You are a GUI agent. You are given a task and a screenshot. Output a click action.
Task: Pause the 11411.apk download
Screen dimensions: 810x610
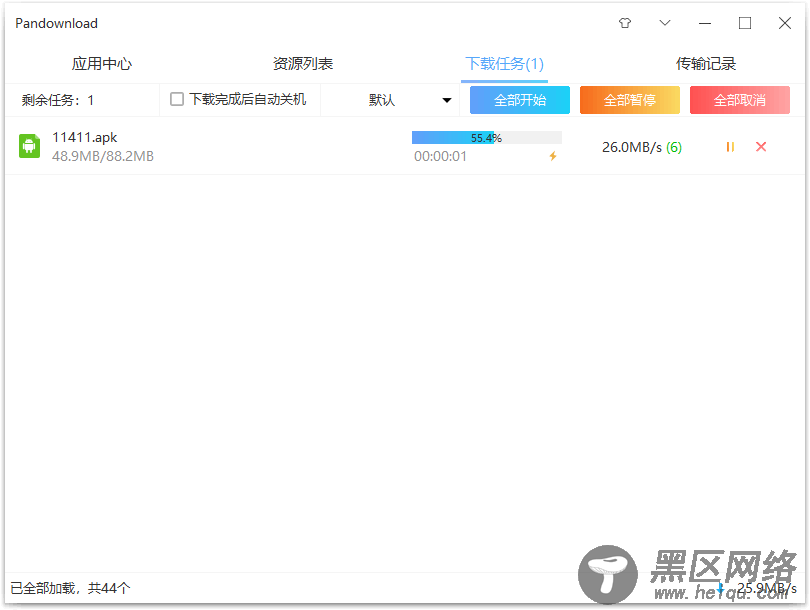click(730, 147)
